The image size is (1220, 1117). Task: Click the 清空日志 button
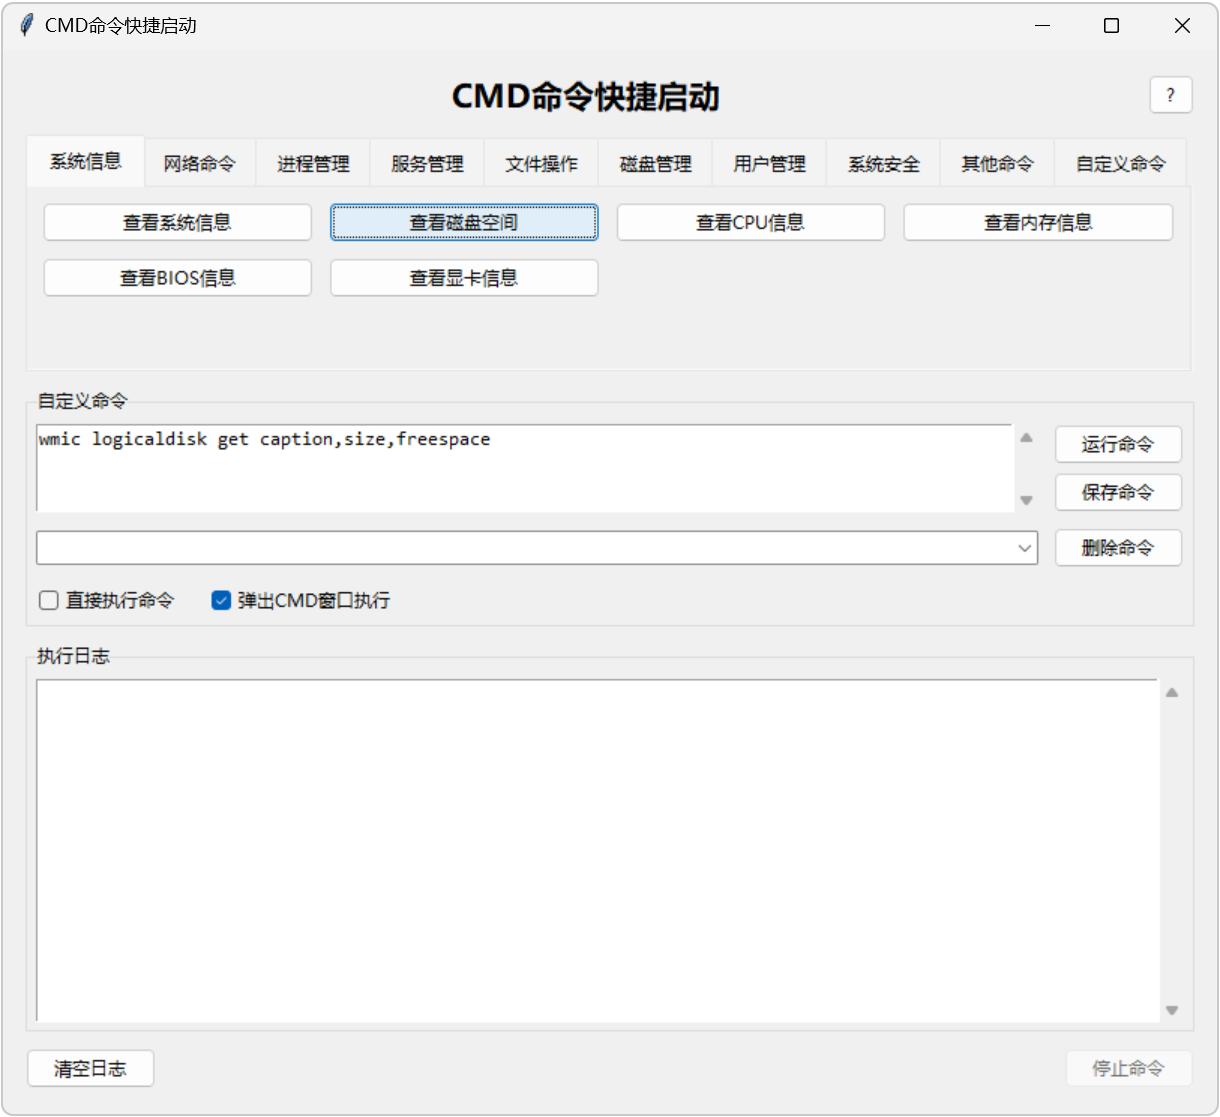tap(91, 1068)
